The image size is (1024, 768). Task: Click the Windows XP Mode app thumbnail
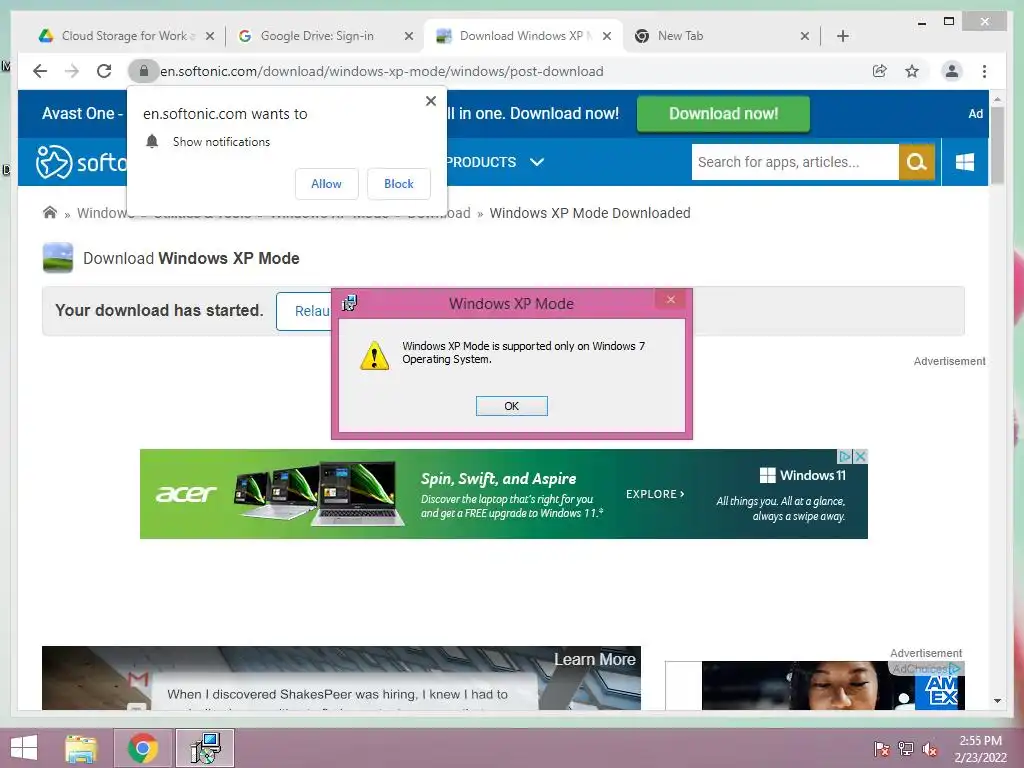(58, 258)
